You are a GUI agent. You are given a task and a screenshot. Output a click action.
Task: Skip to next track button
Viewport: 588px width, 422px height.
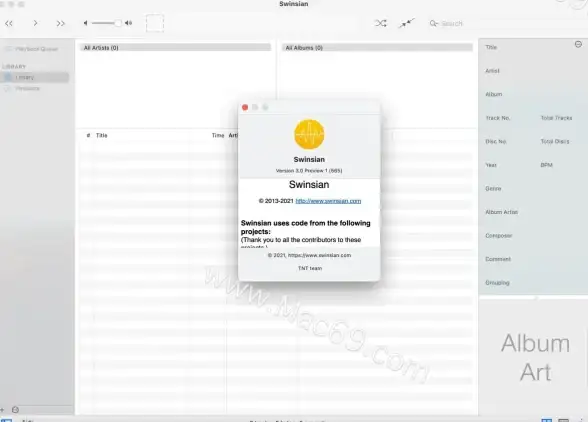[x=60, y=24]
